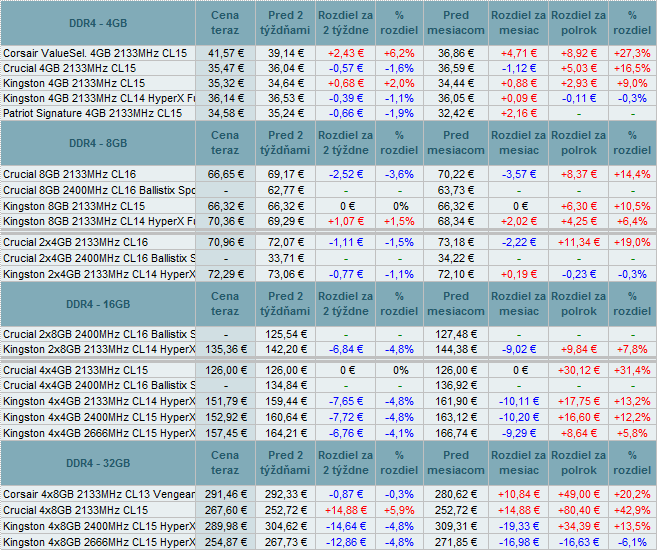Select current price cell 41,57 €

pos(226,53)
